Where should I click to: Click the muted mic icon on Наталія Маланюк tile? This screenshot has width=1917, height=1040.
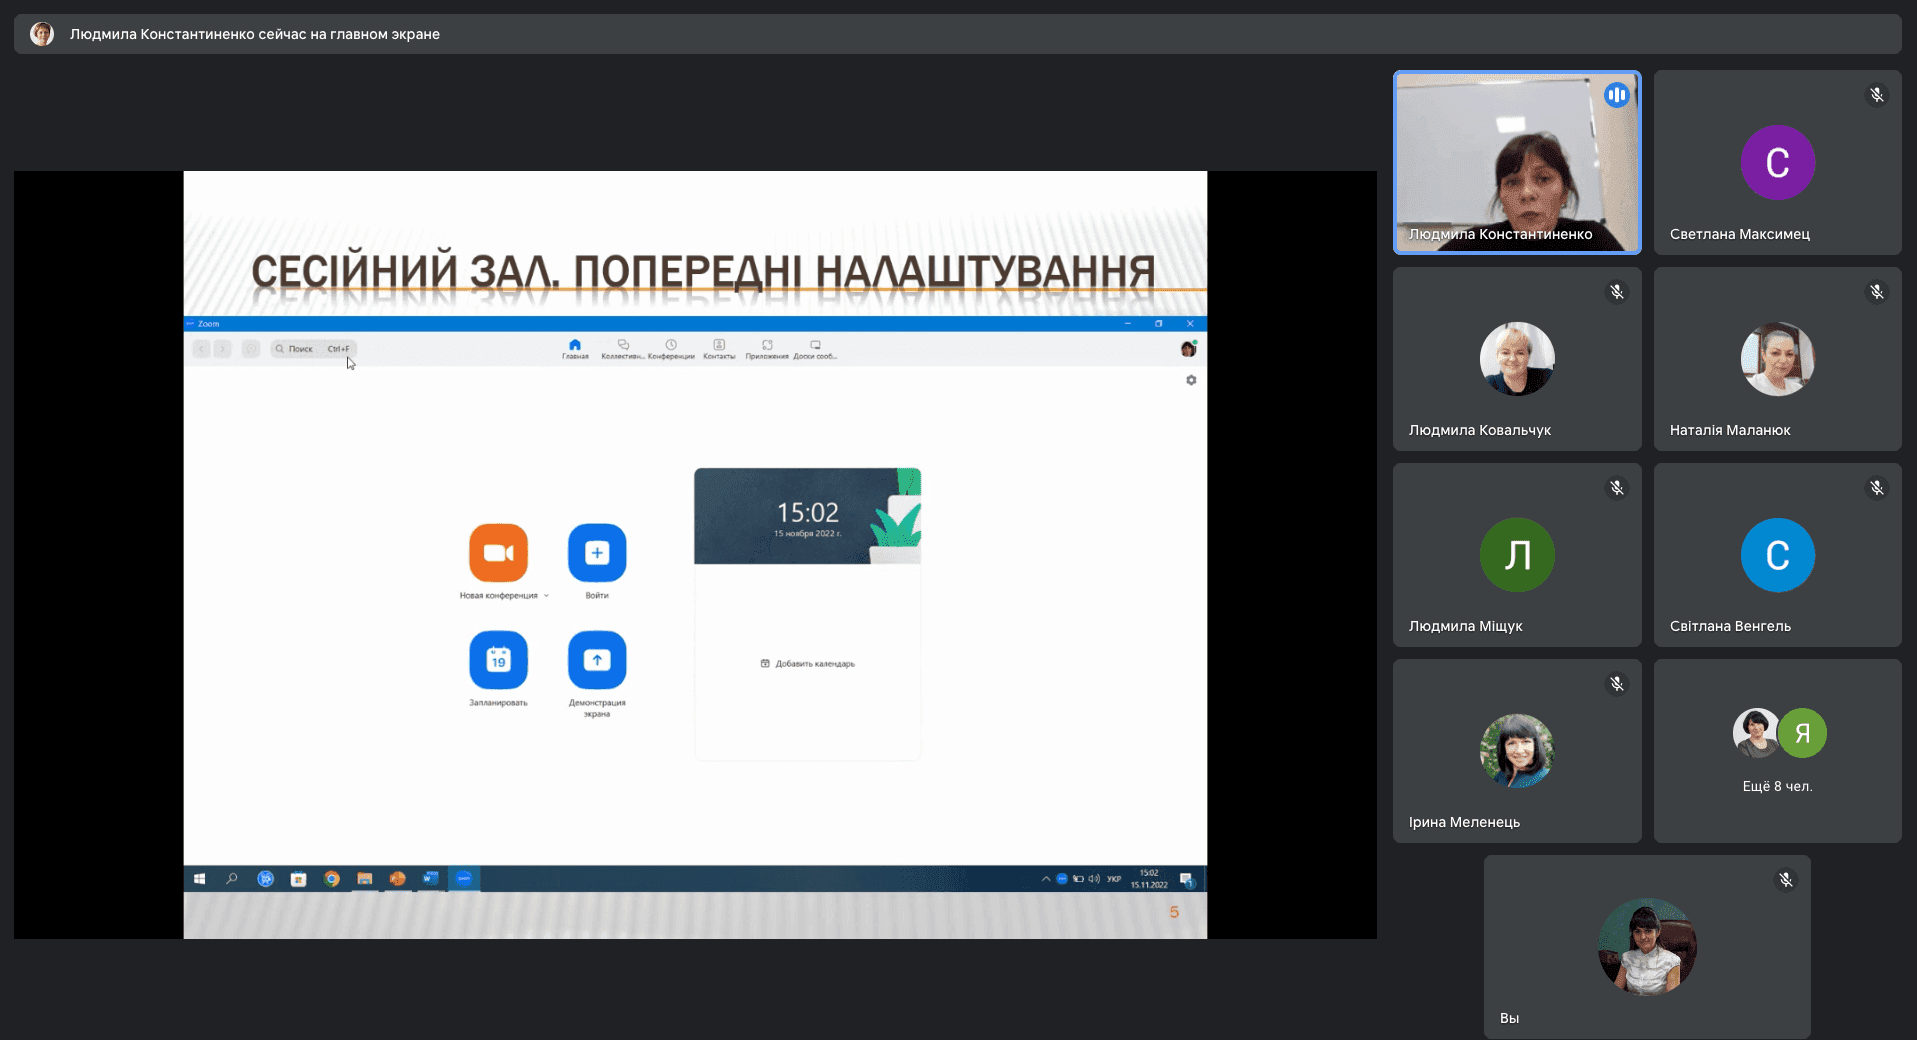(1877, 292)
